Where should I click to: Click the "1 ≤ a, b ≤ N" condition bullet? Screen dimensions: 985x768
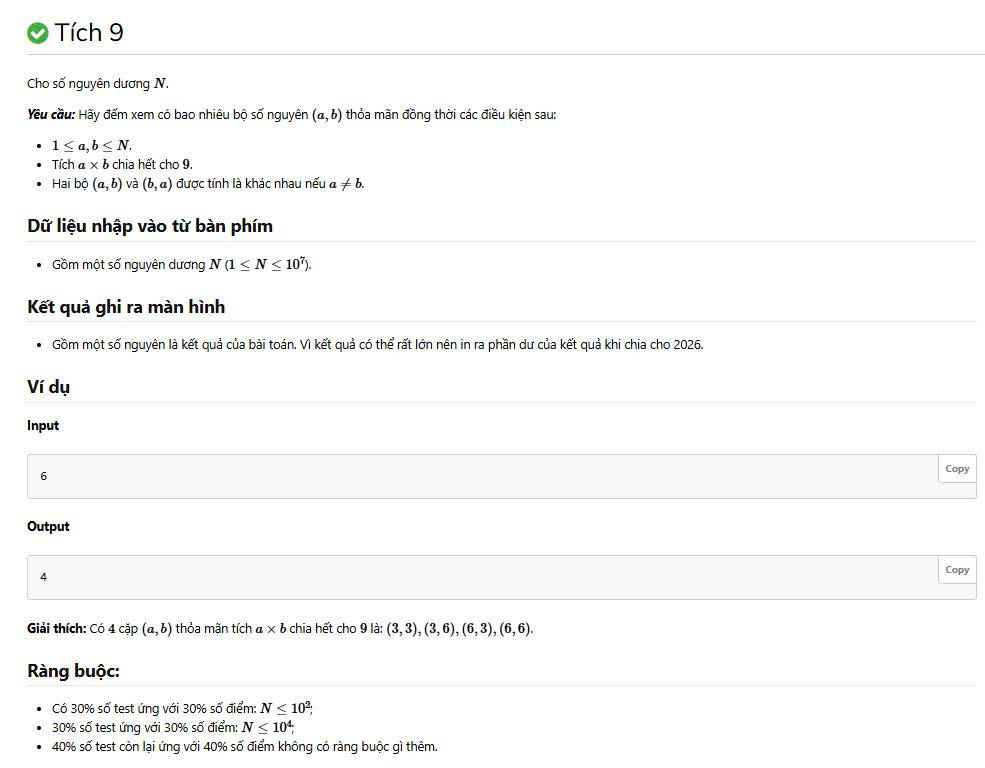tap(92, 145)
